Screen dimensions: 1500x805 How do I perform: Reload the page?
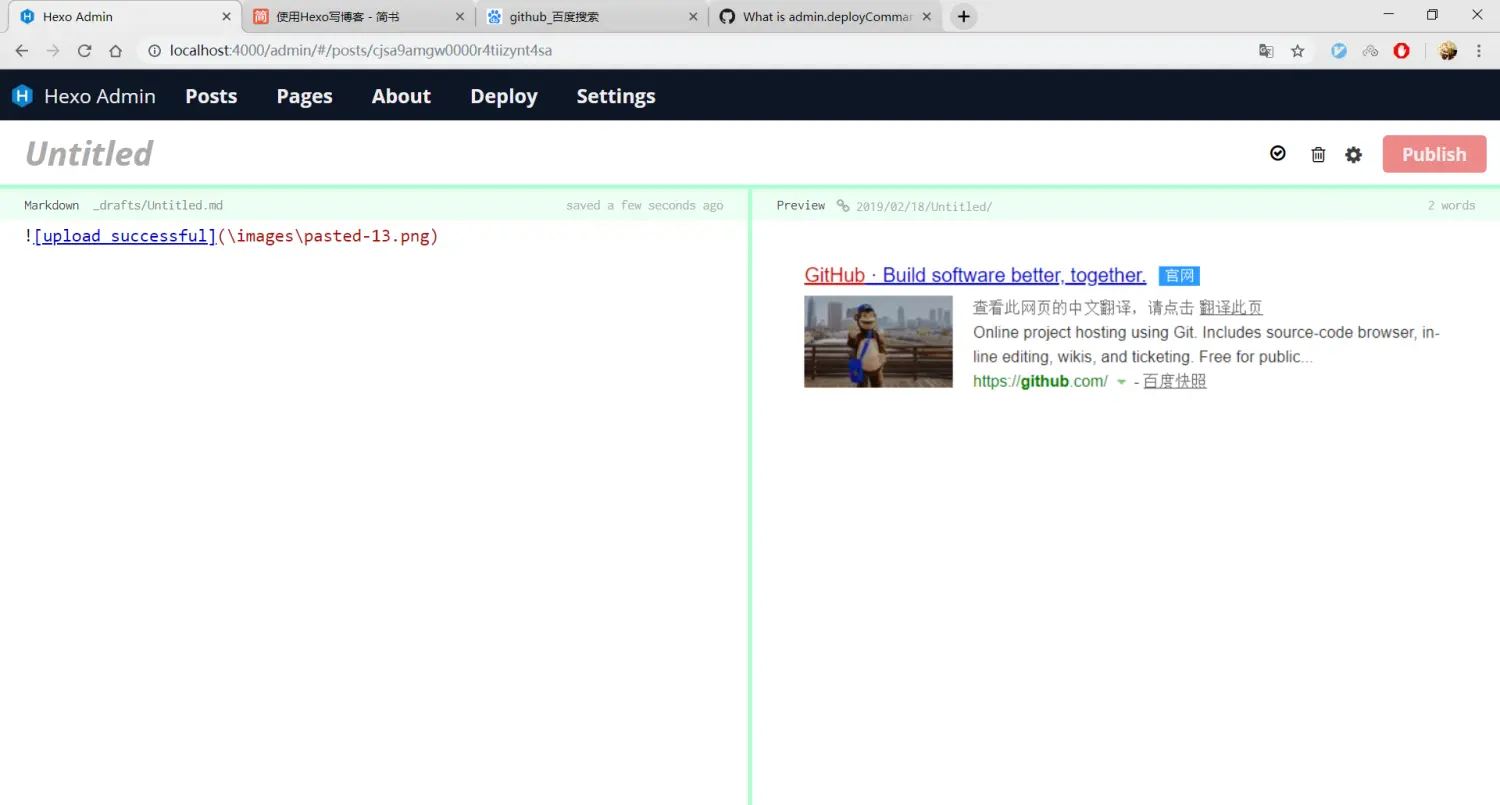coord(84,51)
